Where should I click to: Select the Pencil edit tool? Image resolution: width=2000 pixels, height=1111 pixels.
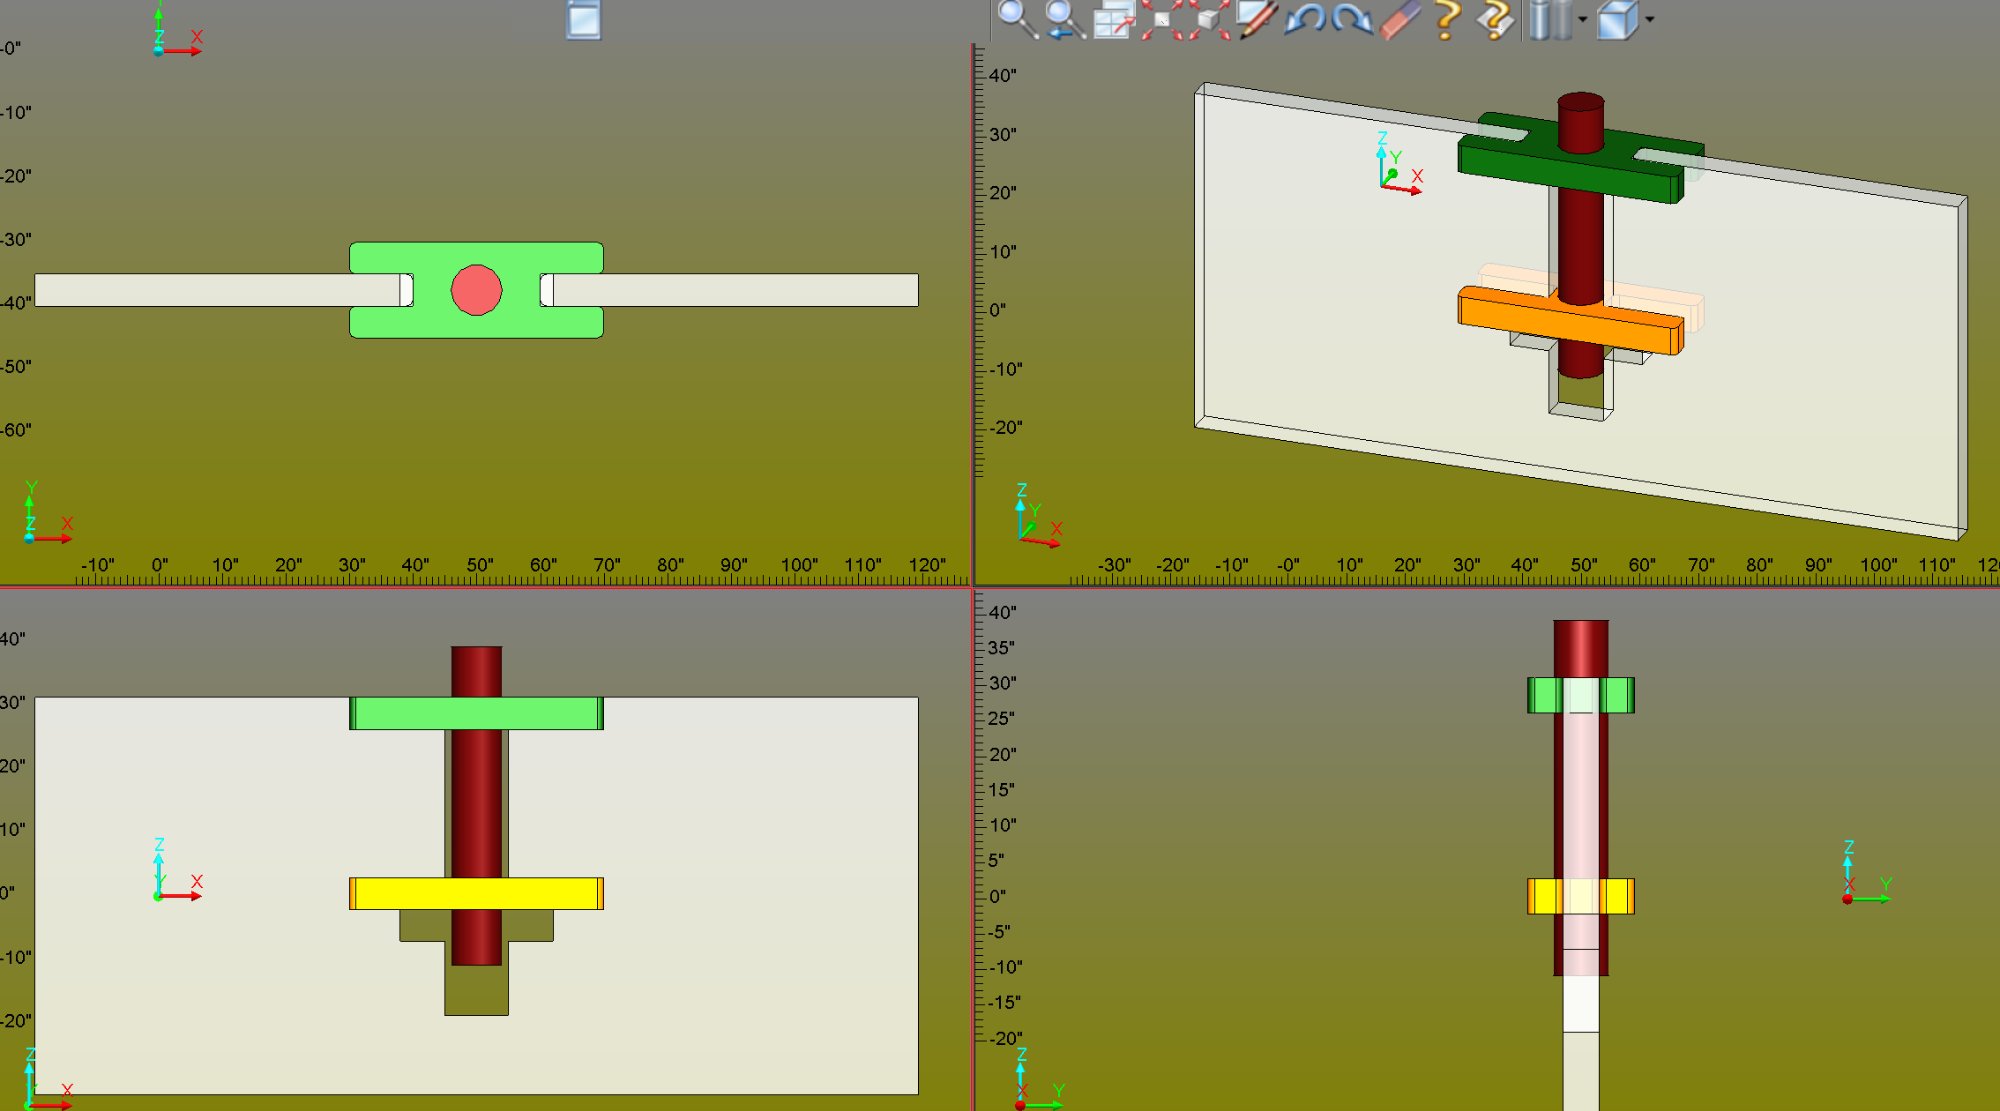coord(1257,20)
